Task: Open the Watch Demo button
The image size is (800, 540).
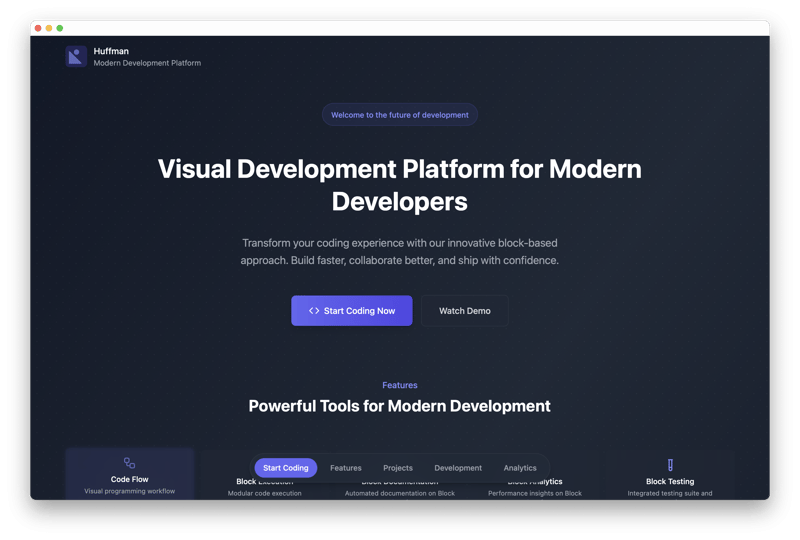Action: point(464,311)
